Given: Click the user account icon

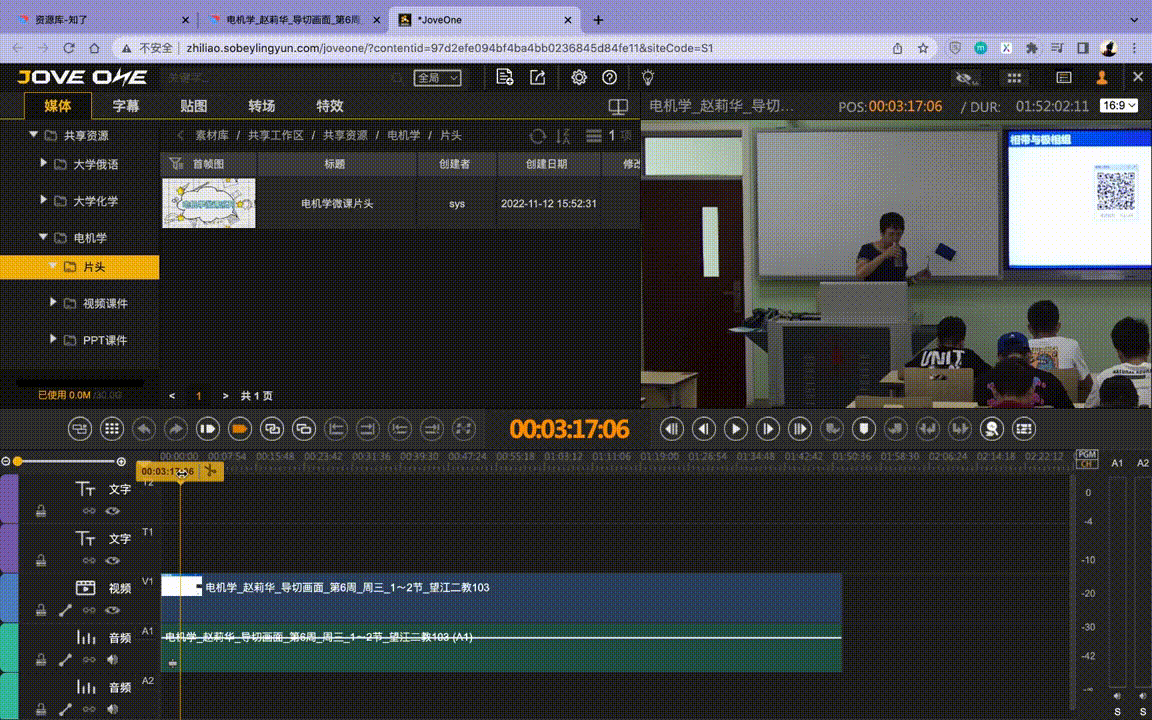Looking at the screenshot, I should 1102,78.
